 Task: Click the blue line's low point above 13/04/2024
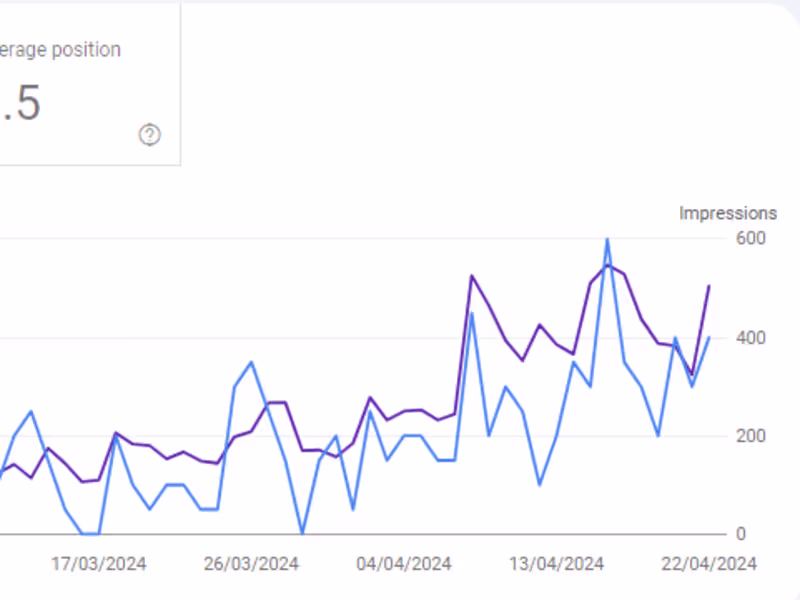(x=539, y=485)
